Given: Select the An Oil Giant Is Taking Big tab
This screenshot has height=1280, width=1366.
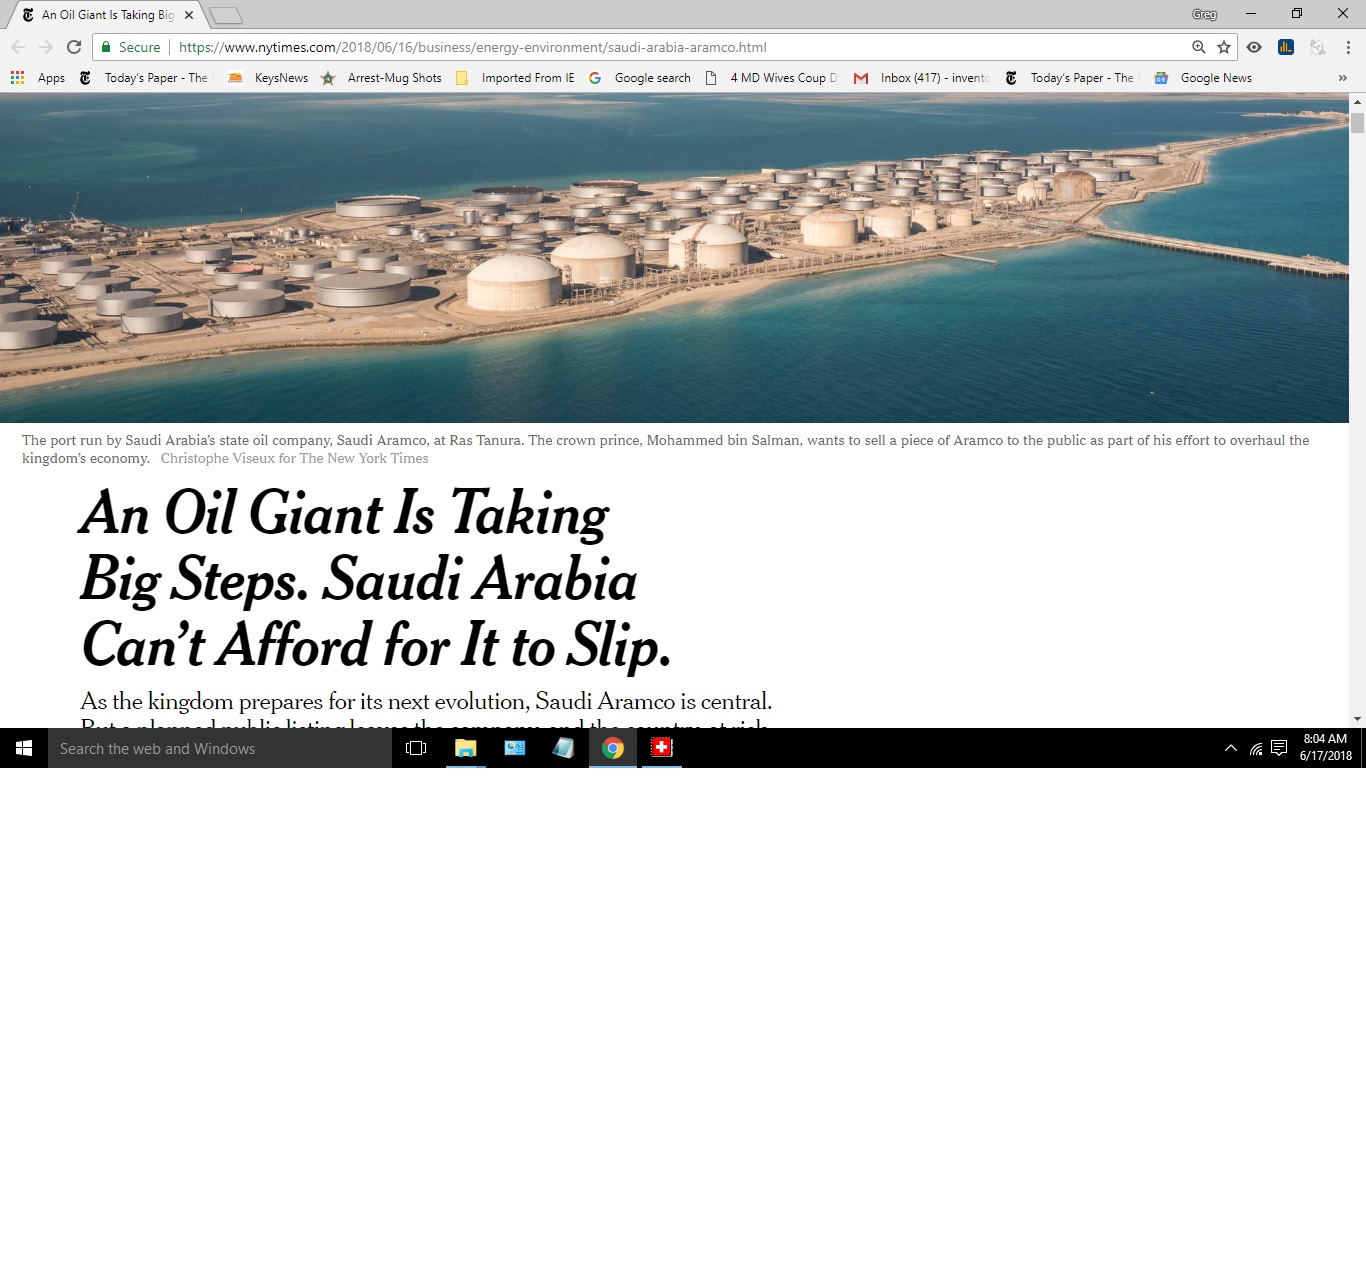Looking at the screenshot, I should 105,15.
